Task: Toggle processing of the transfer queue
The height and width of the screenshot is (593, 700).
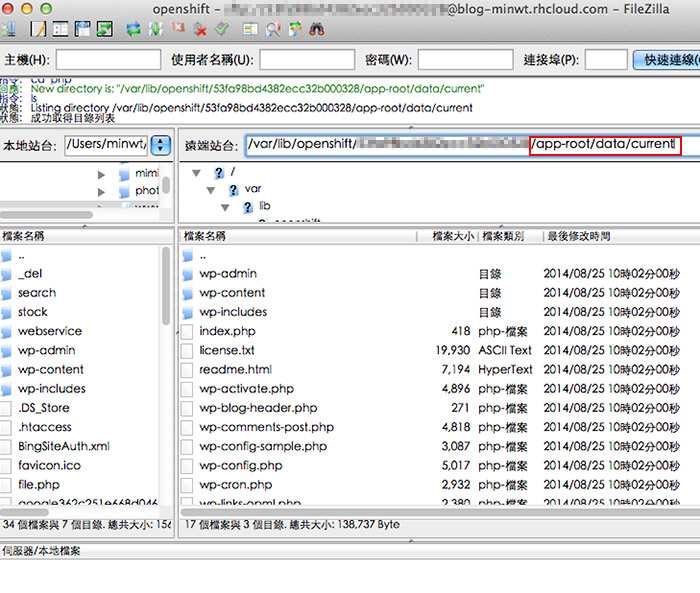Action: [x=156, y=29]
